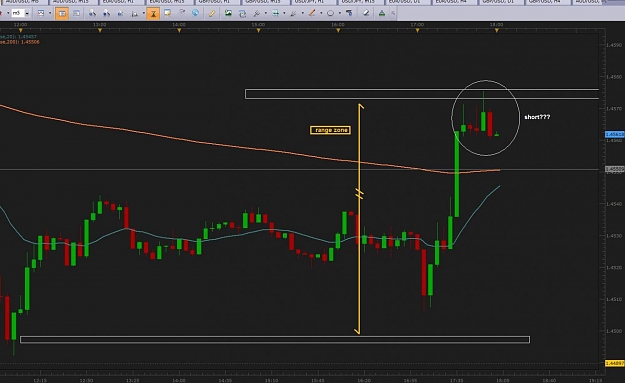625x383 pixels.
Task: Toggle the first orange highlighted toolbar button
Action: [62, 14]
